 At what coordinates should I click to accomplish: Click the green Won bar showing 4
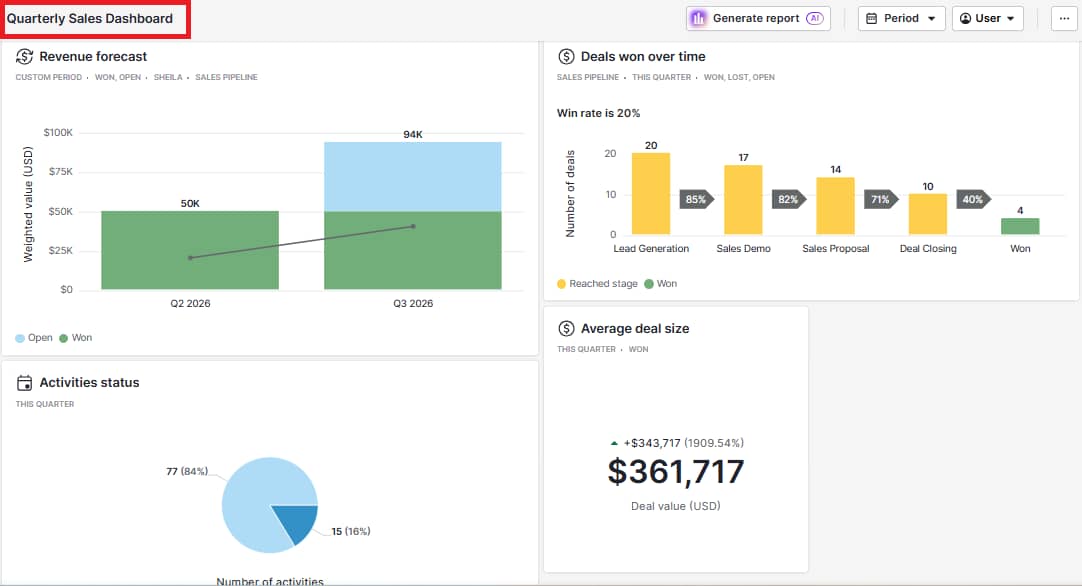1020,226
